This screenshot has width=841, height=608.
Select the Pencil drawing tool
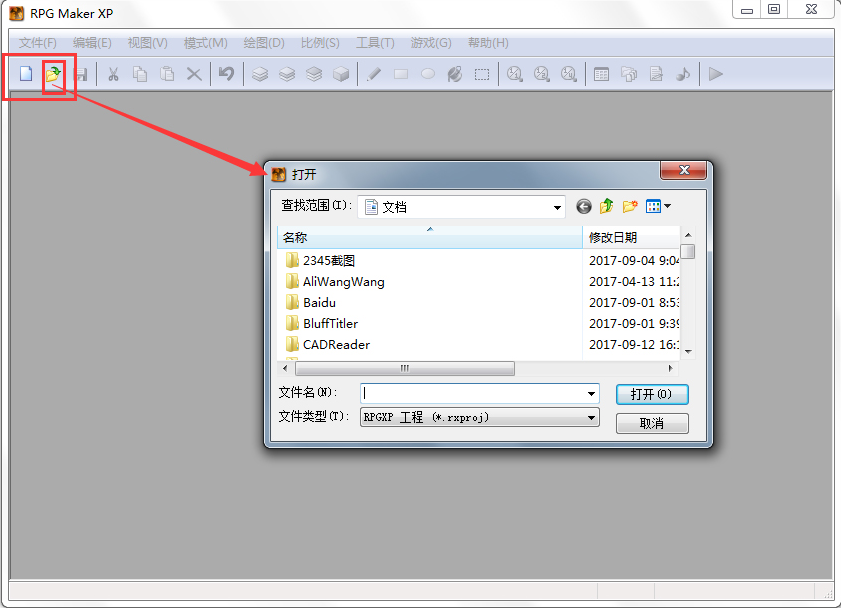click(x=373, y=74)
